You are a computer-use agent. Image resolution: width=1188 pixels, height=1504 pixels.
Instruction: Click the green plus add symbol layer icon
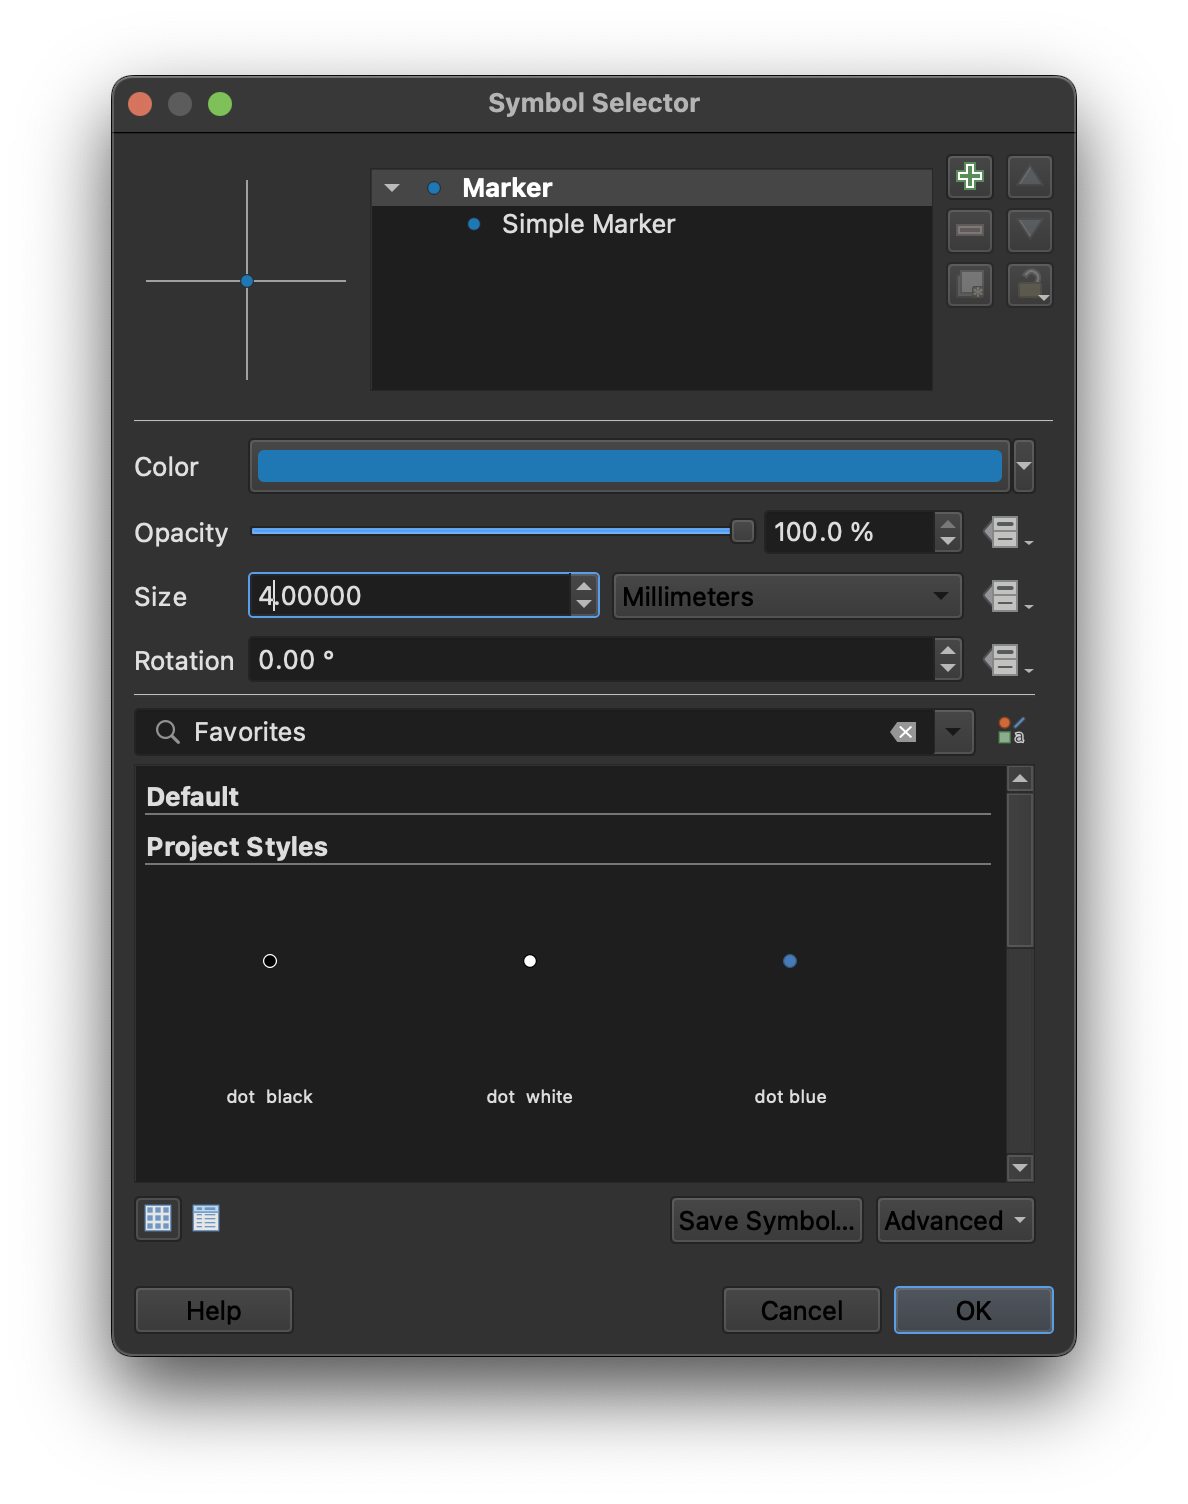pos(969,177)
